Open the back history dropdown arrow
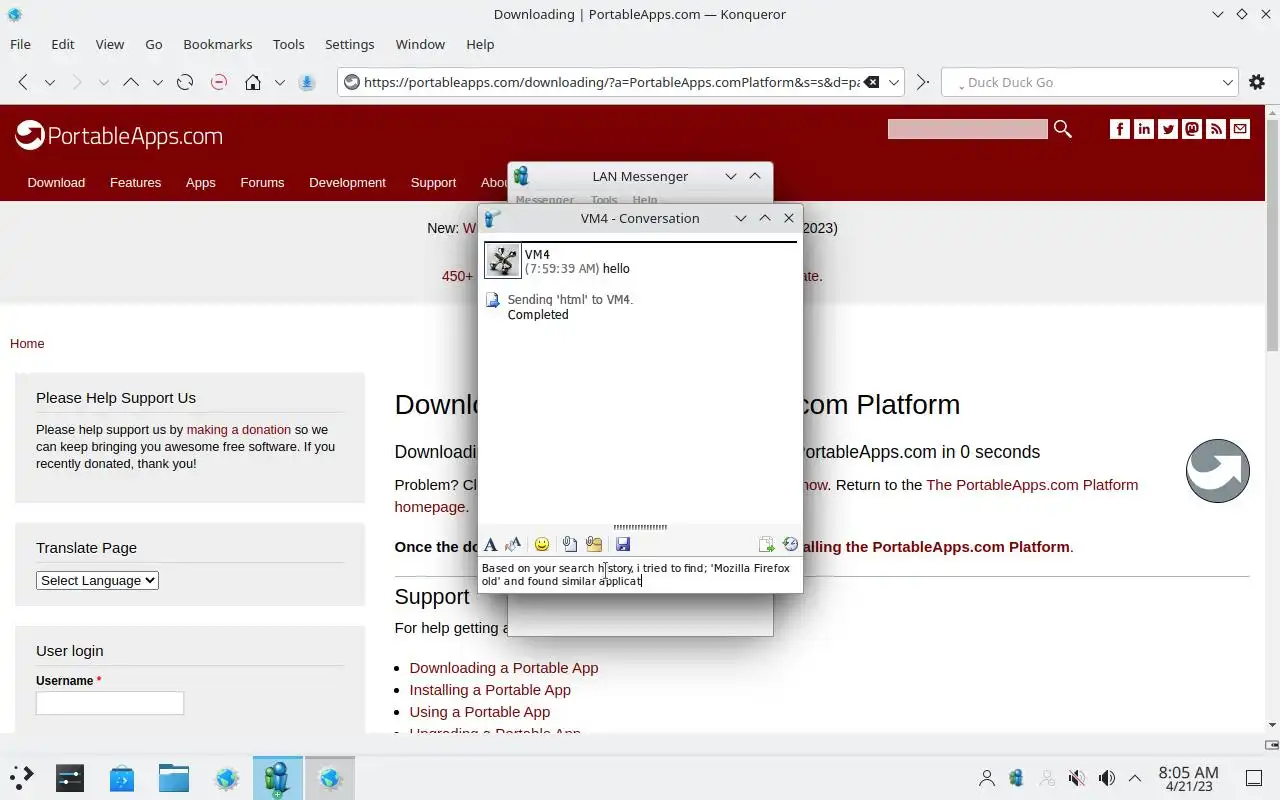 pos(49,82)
